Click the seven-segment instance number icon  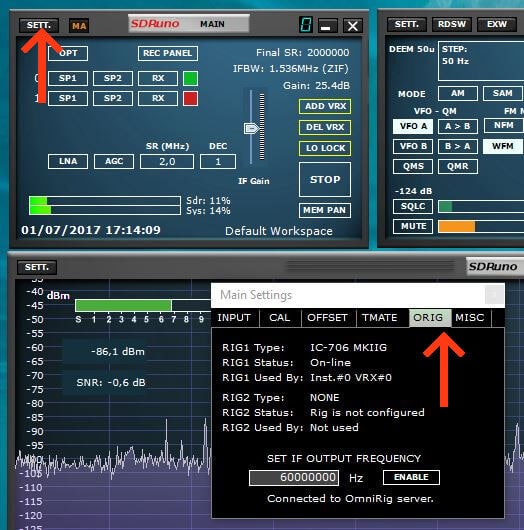(306, 25)
